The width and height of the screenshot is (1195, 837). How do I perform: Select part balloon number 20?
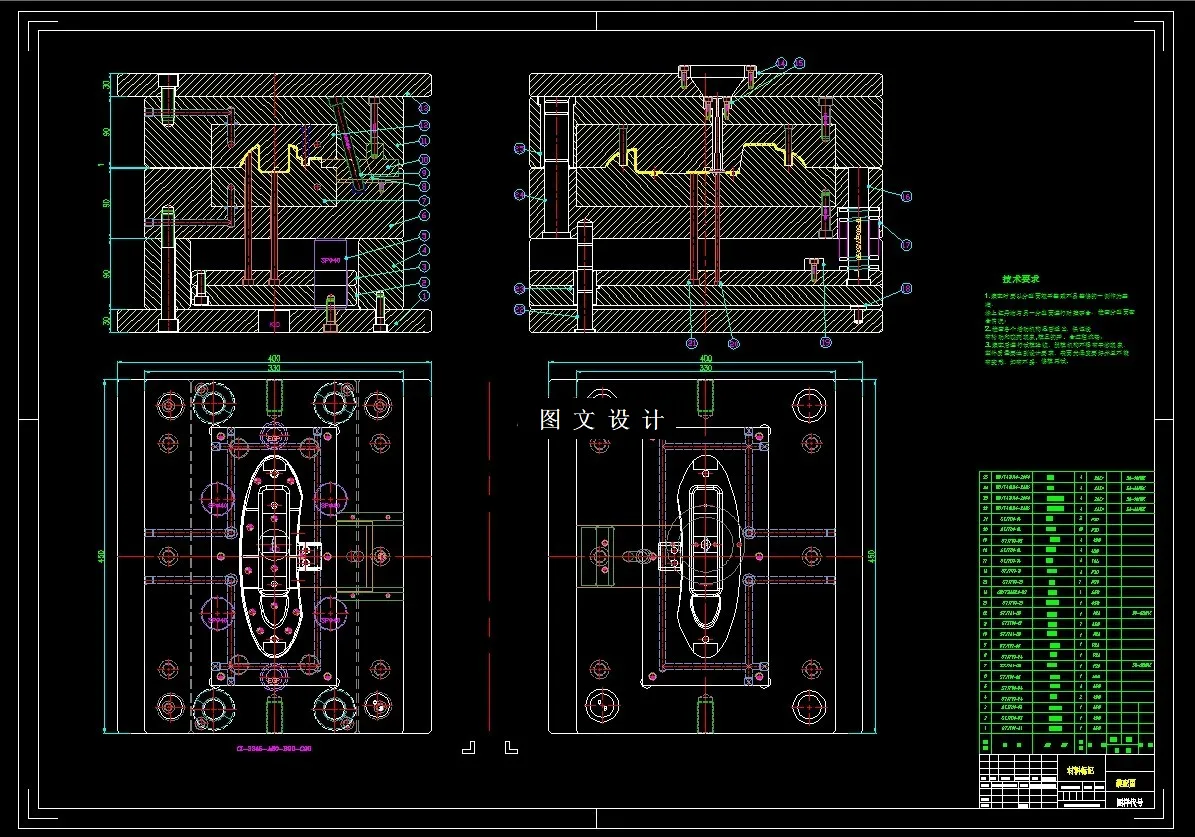click(733, 344)
